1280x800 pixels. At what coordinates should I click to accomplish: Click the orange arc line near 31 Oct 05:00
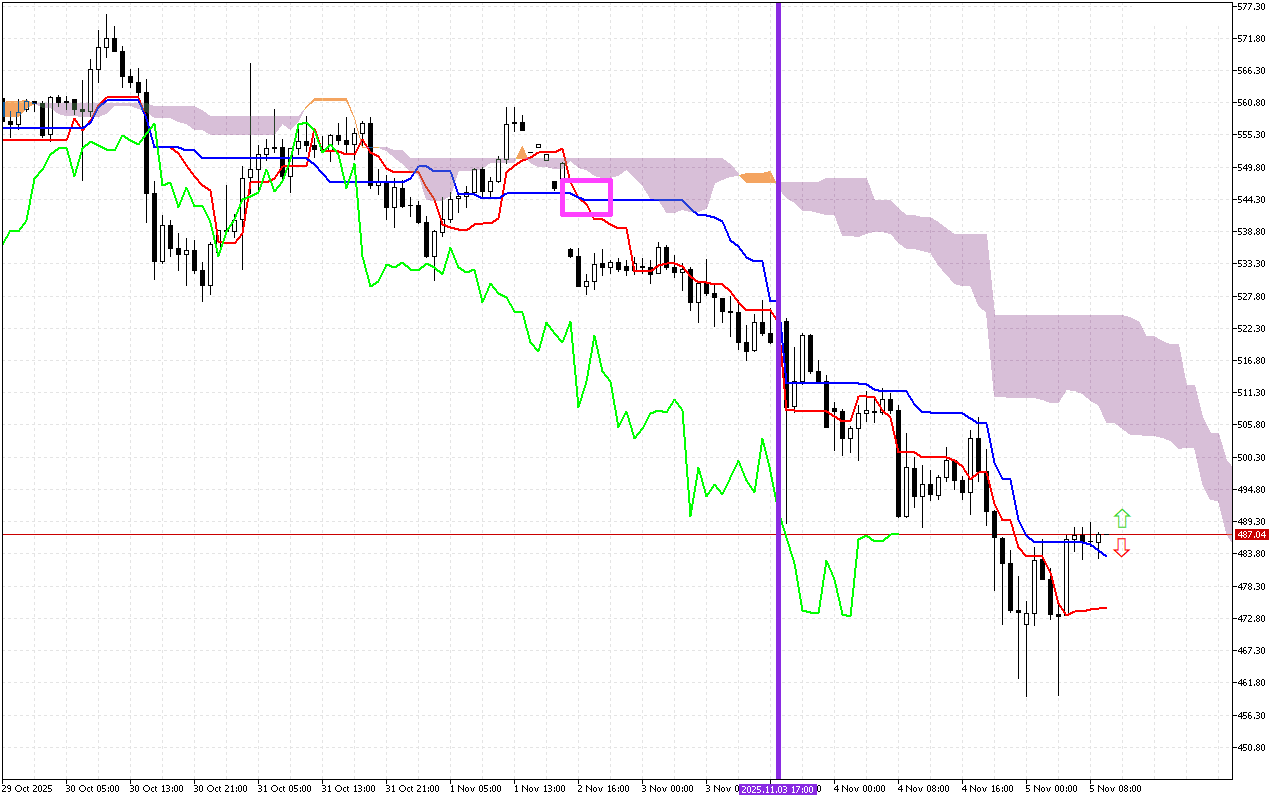coord(329,100)
